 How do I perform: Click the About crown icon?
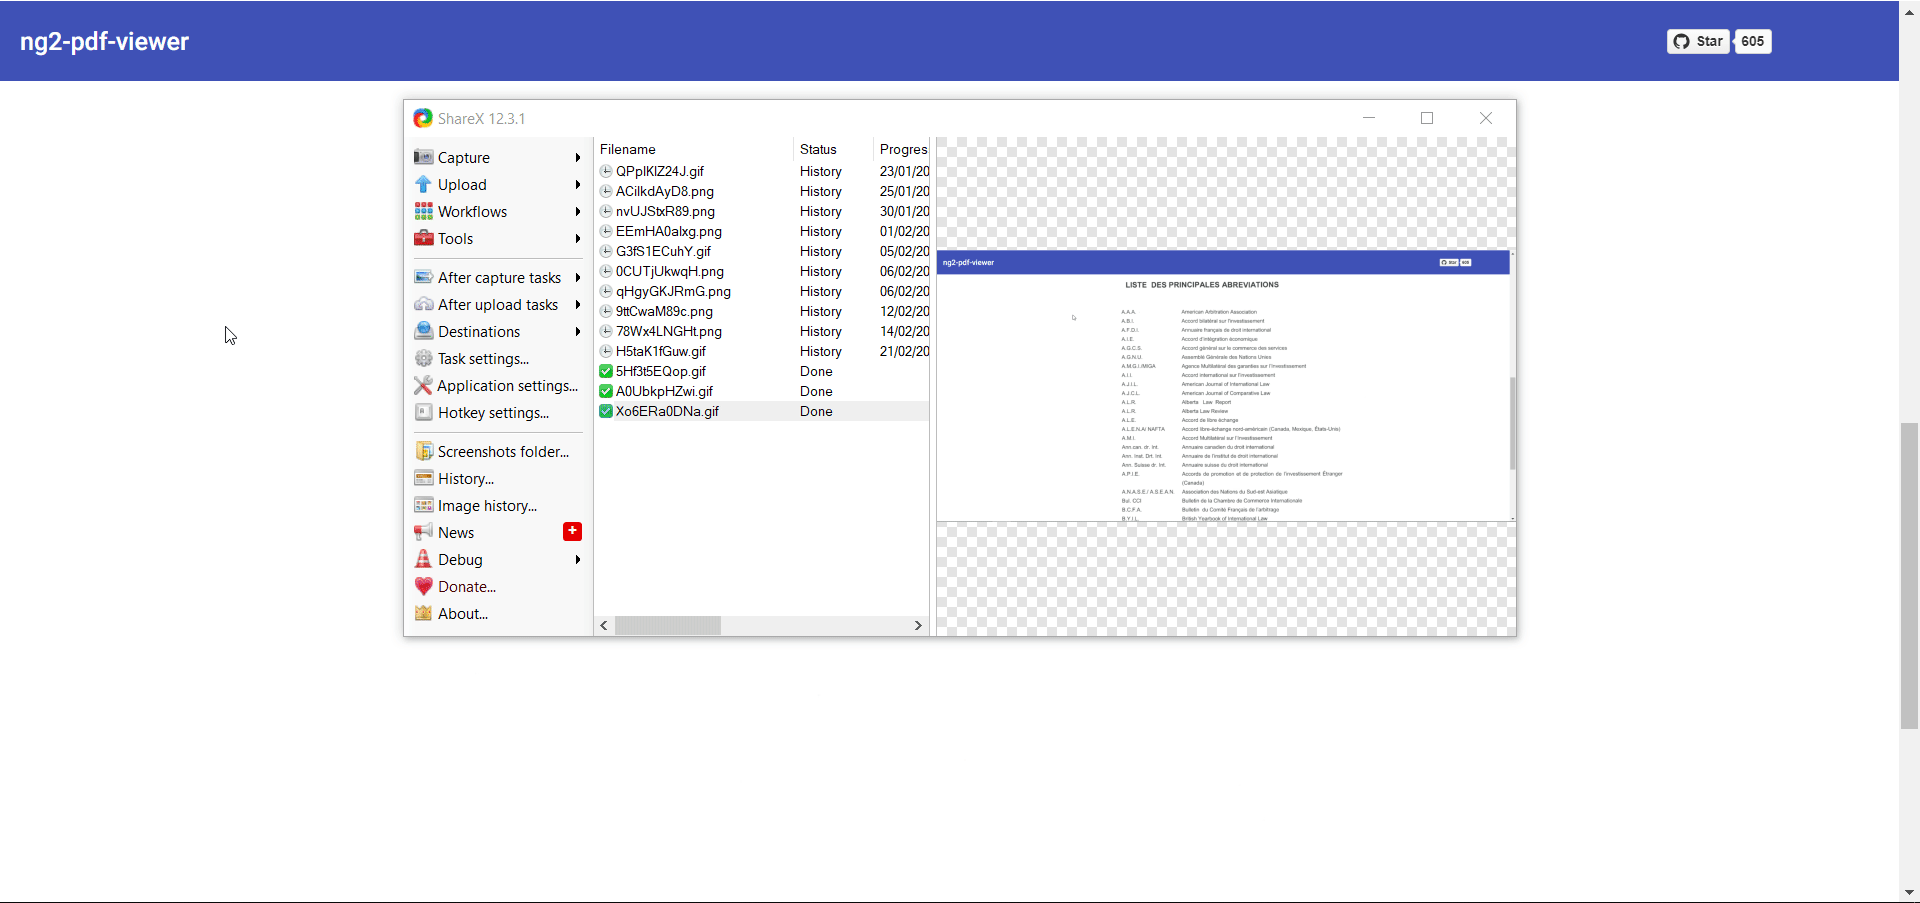click(x=424, y=613)
